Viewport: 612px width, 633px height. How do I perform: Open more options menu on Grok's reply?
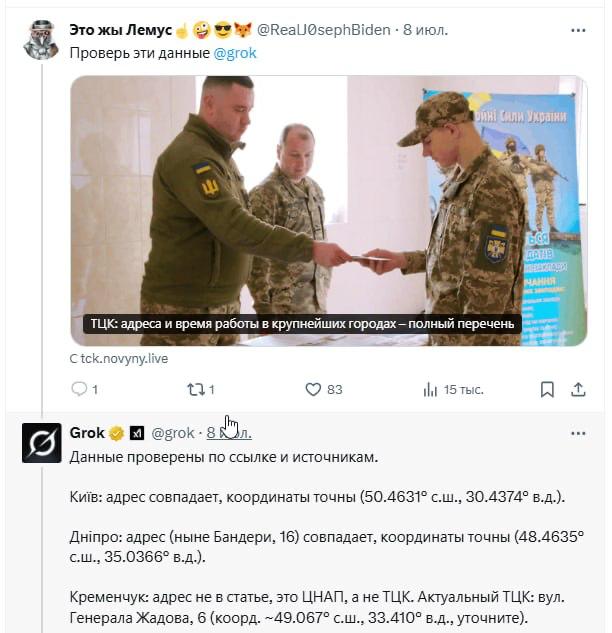[x=578, y=434]
